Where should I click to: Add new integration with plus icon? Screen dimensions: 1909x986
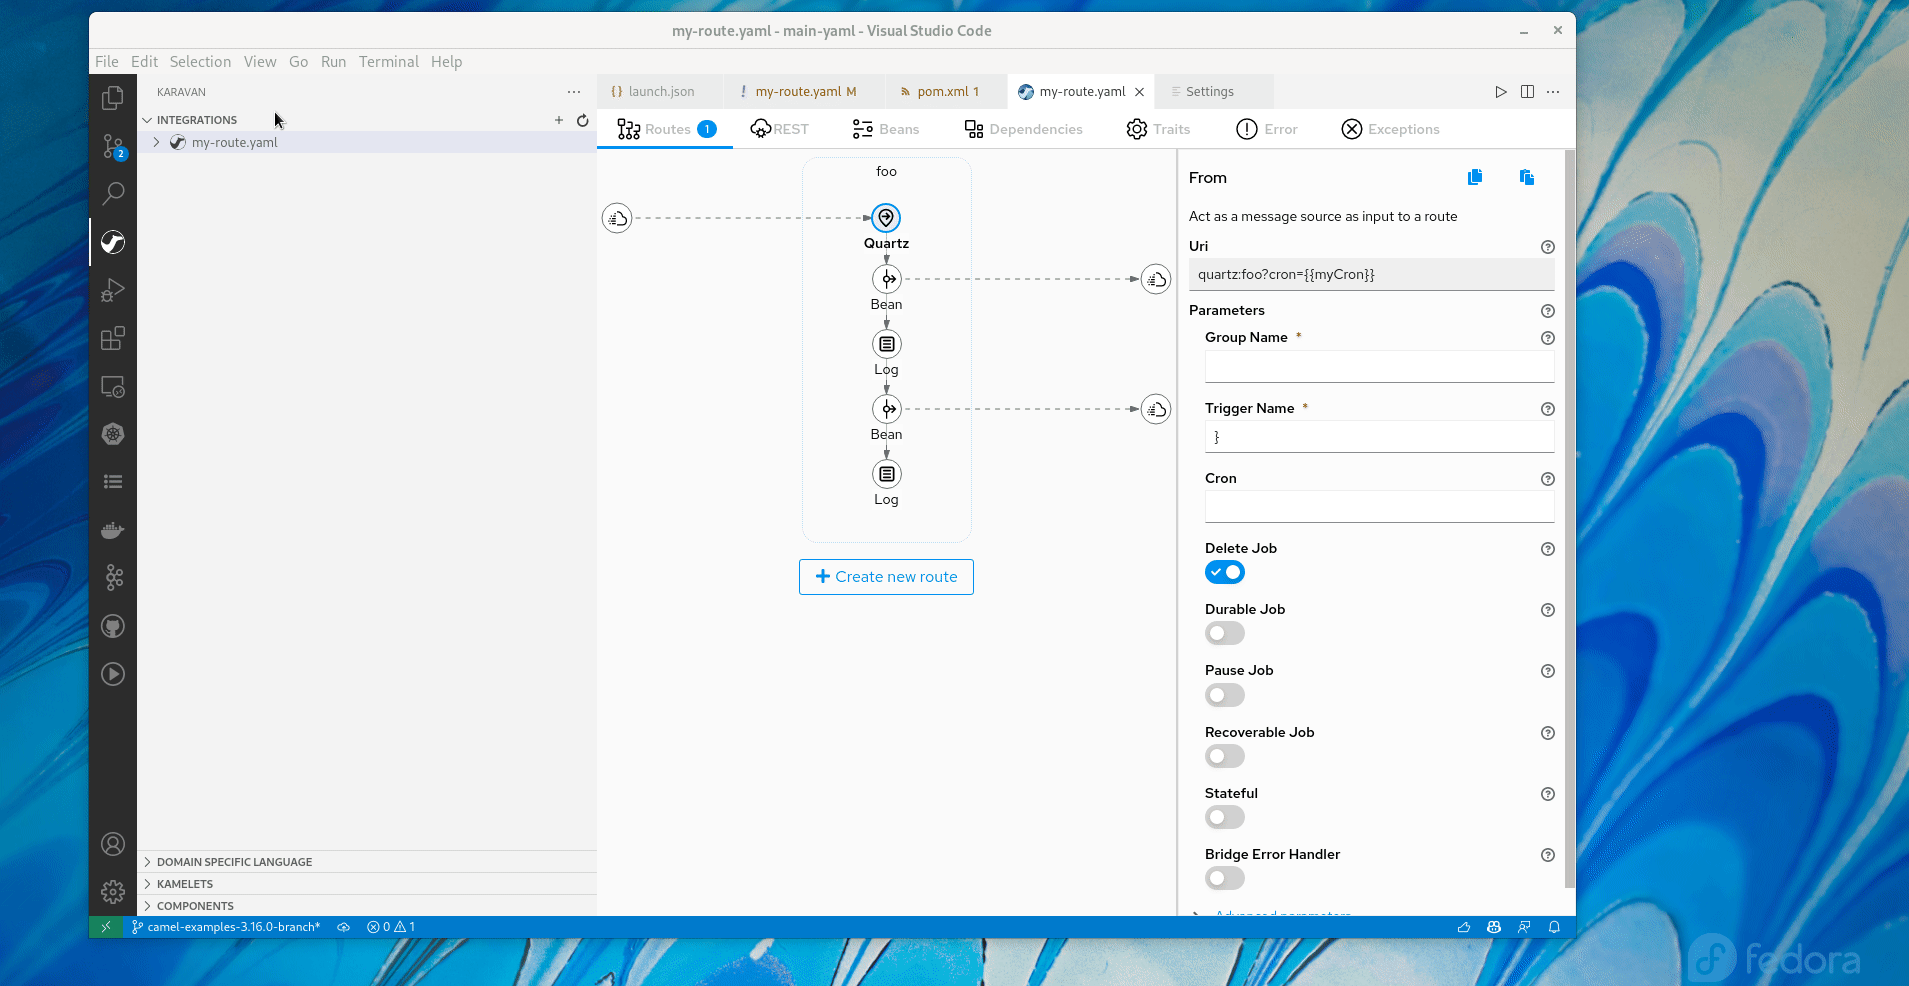click(x=559, y=120)
